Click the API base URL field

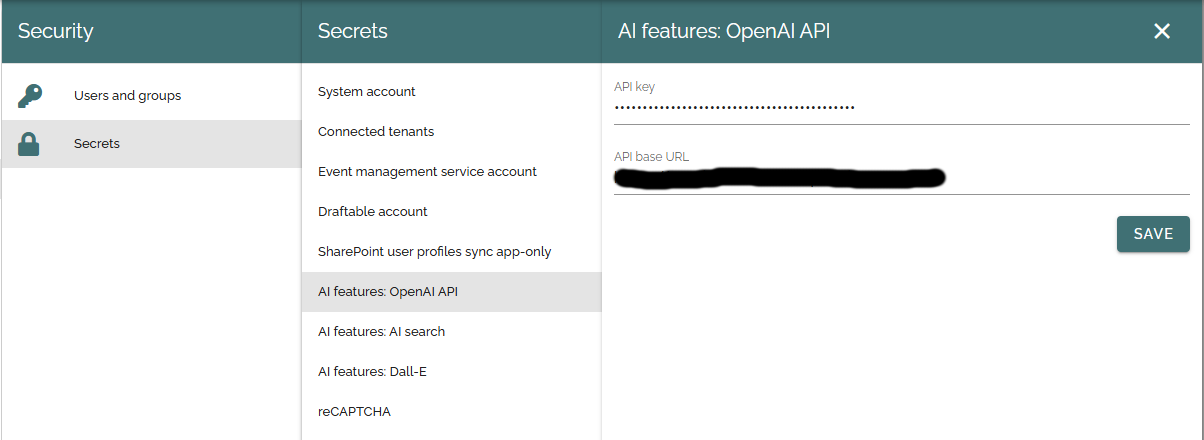tap(902, 179)
